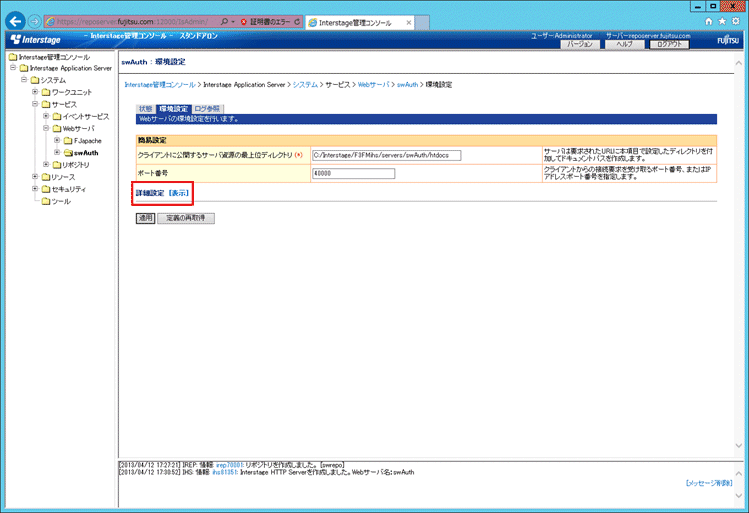The image size is (749, 513).
Task: Open message link ihs81351
Action: click(x=225, y=472)
